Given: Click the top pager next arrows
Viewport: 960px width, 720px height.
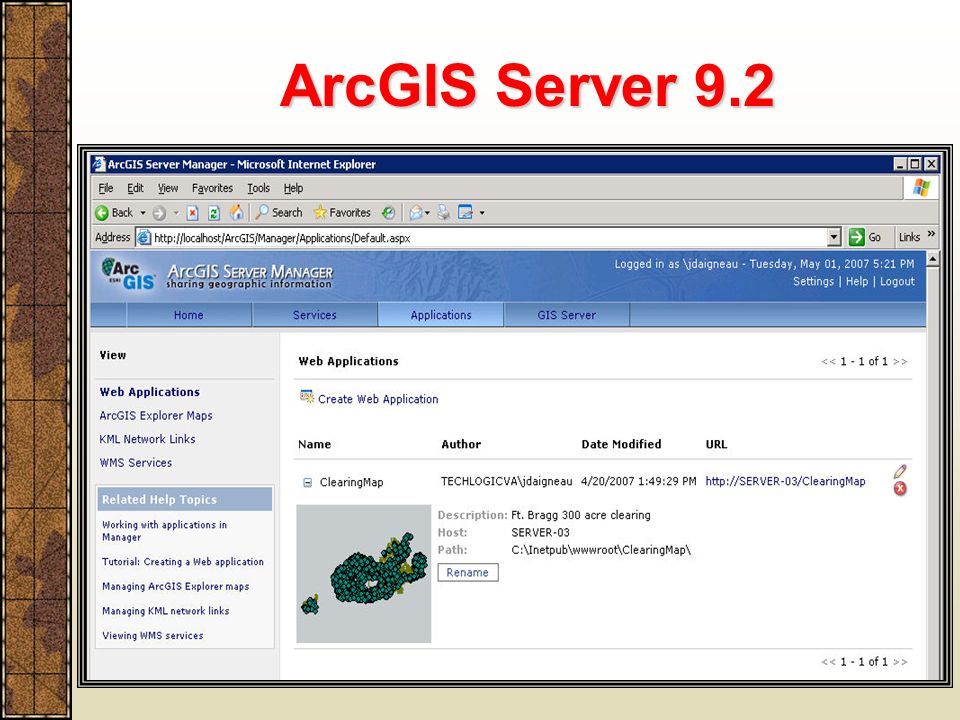Looking at the screenshot, I should (x=900, y=361).
